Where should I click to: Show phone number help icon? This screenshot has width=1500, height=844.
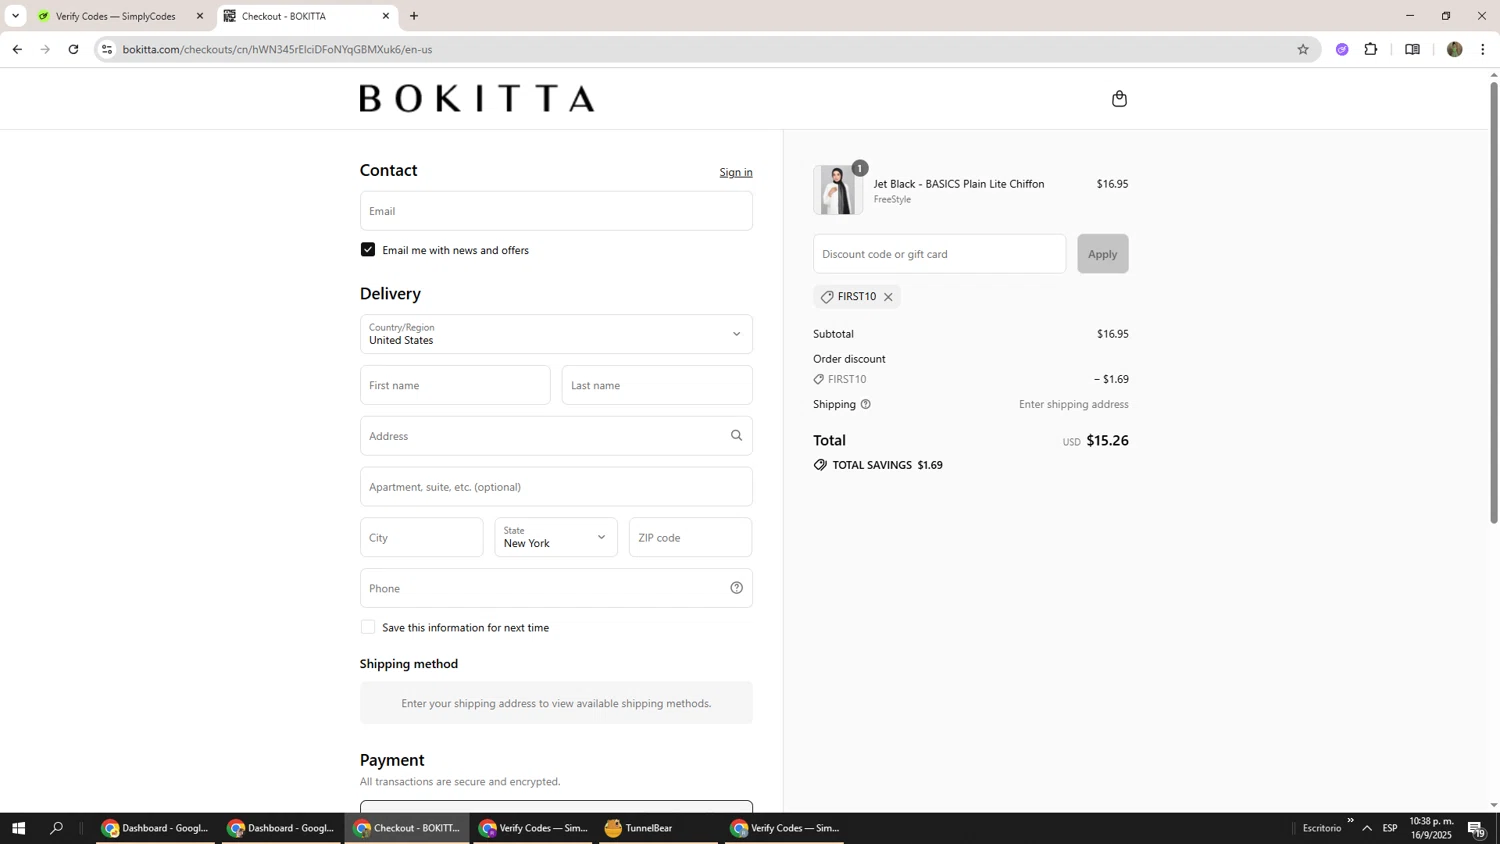(736, 588)
